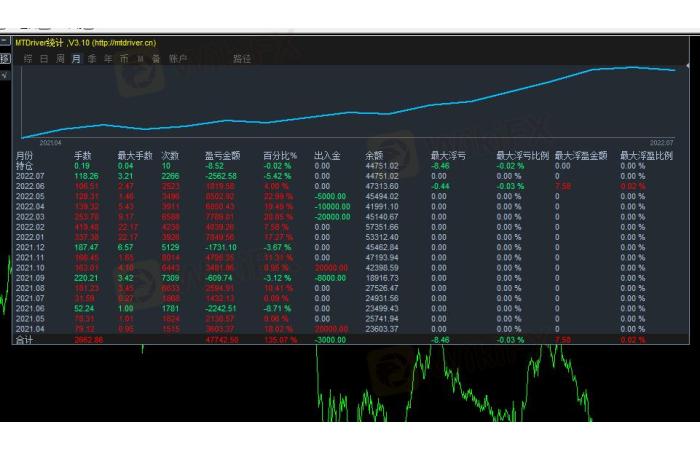Open the mtdriver.cn link in title
This screenshot has height=450, width=700.
129,43
